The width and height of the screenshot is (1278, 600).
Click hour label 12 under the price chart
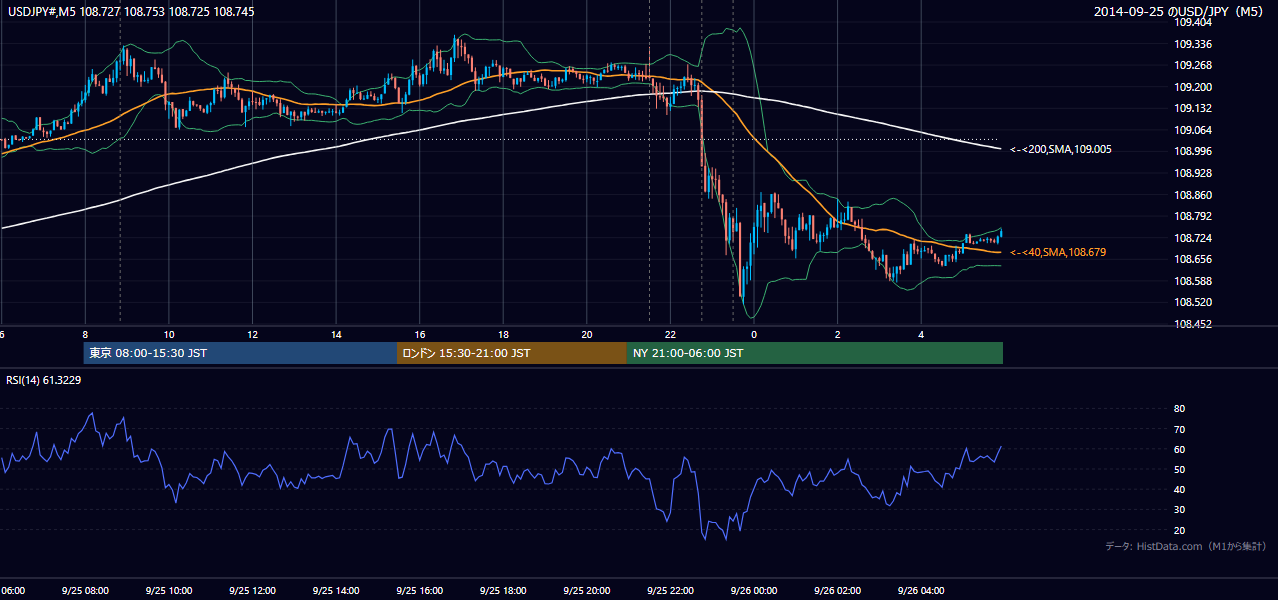(253, 335)
